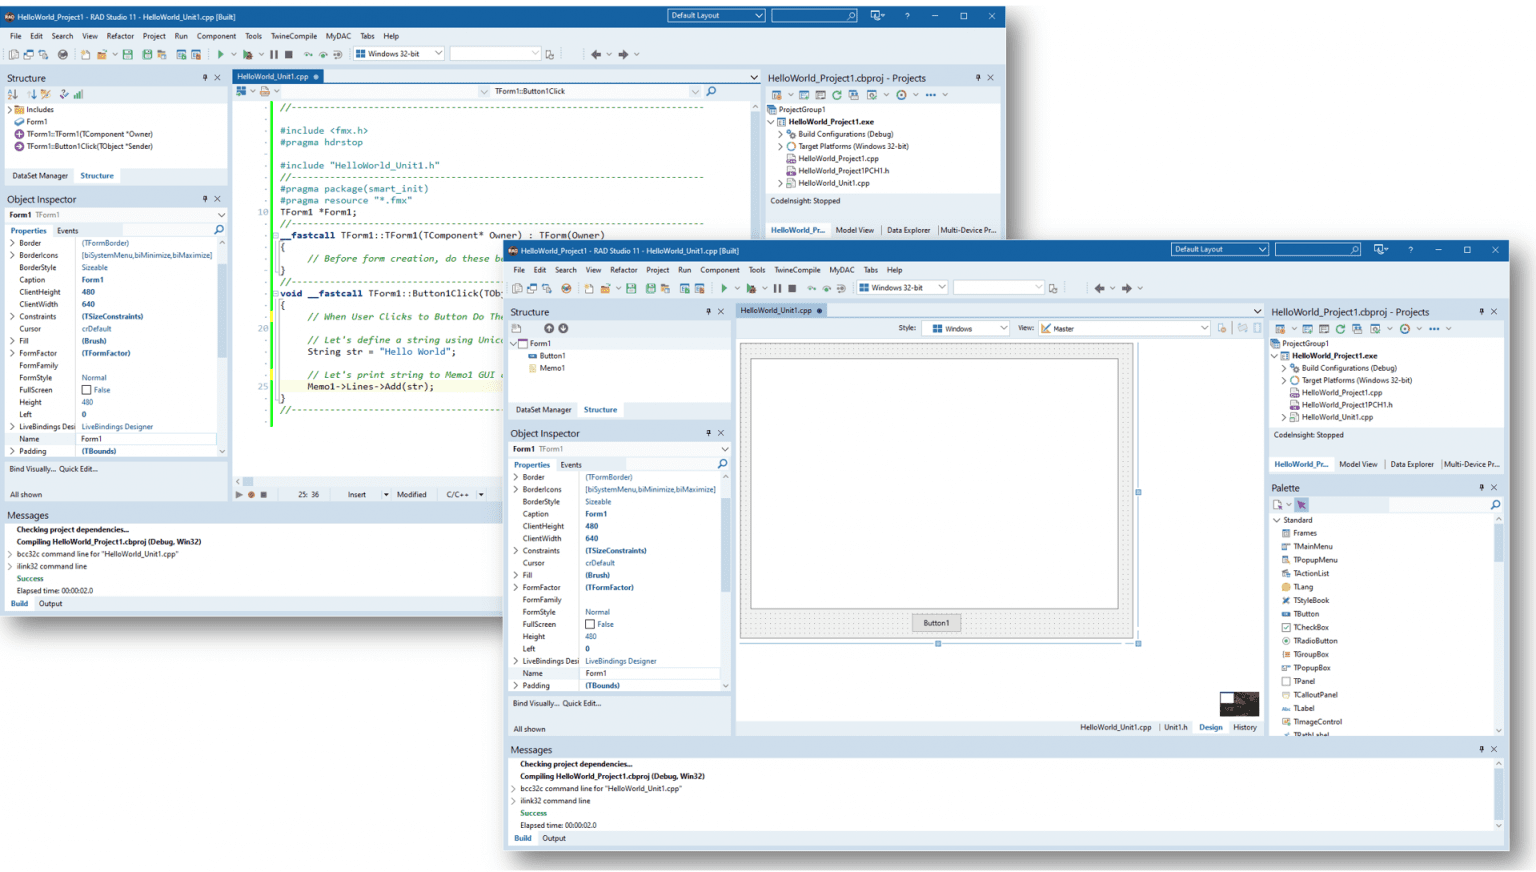Viewport: 1536px width, 872px height.
Task: Run the project in the front window toolbar
Action: click(x=724, y=288)
